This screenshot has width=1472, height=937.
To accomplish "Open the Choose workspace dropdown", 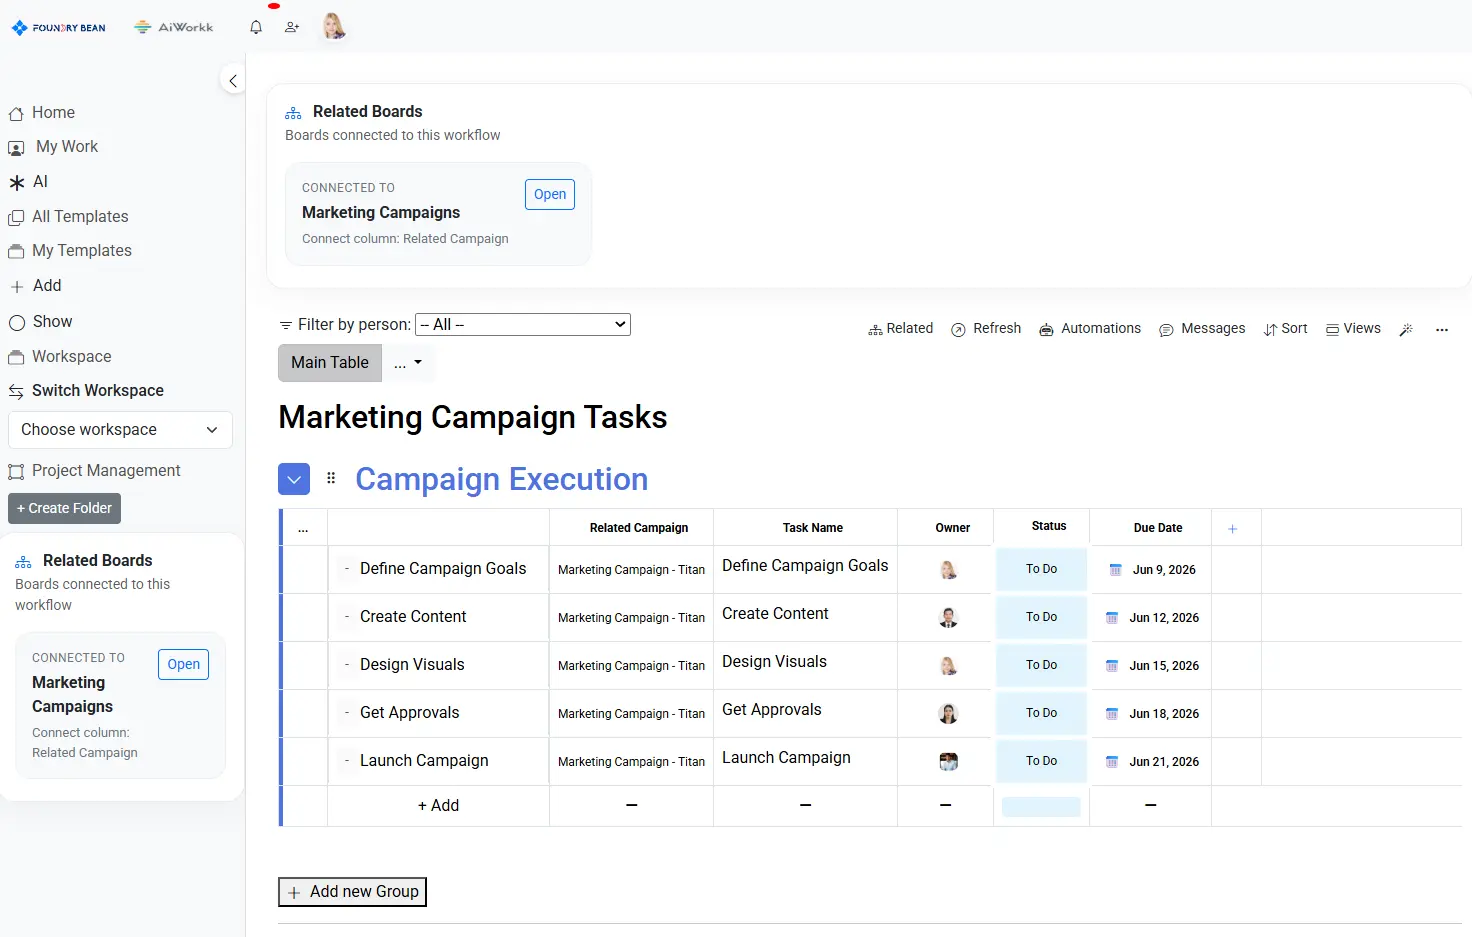I will point(120,430).
